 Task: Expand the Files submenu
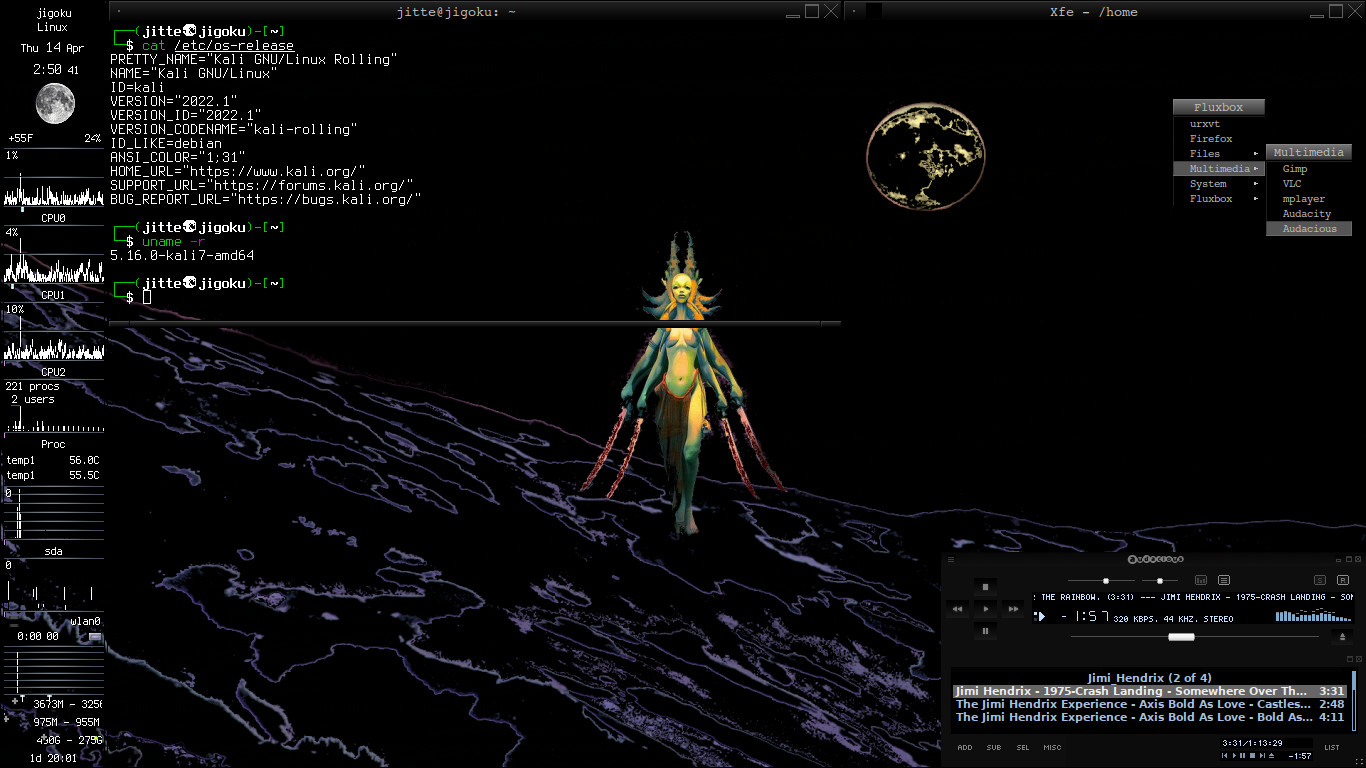[1218, 154]
